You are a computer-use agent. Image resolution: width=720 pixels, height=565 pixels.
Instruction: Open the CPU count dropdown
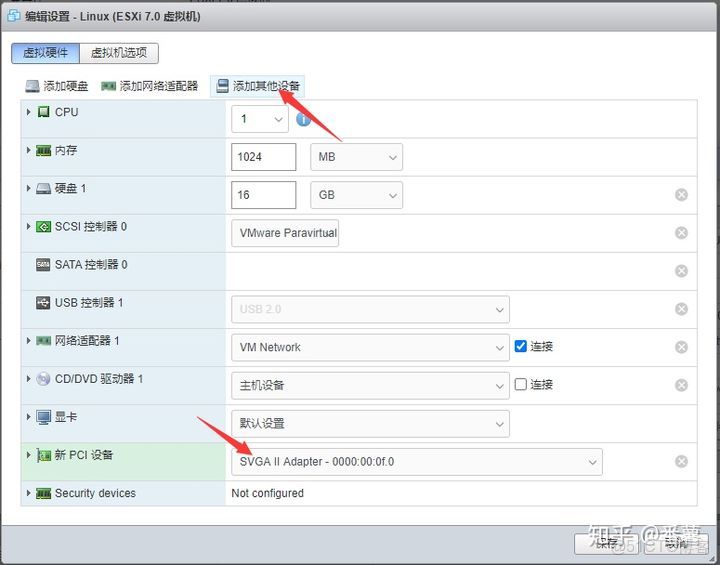pyautogui.click(x=260, y=119)
